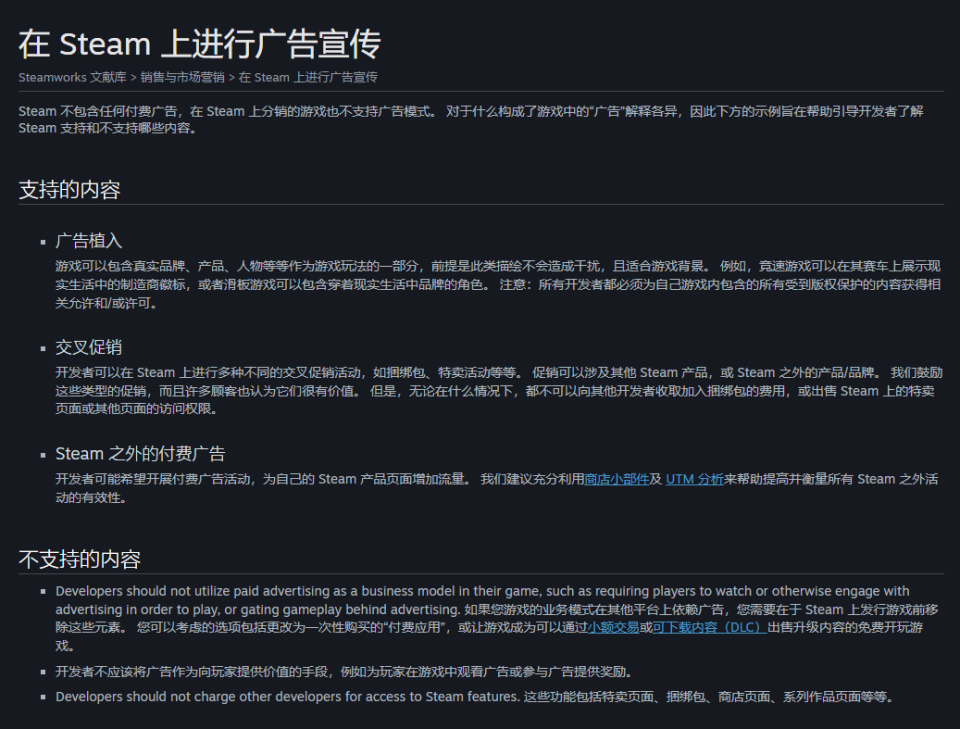The image size is (960, 729).
Task: Click the bullet text 开发者不应该将广告作为向玩家提供价值的手段
Action: coord(343,672)
